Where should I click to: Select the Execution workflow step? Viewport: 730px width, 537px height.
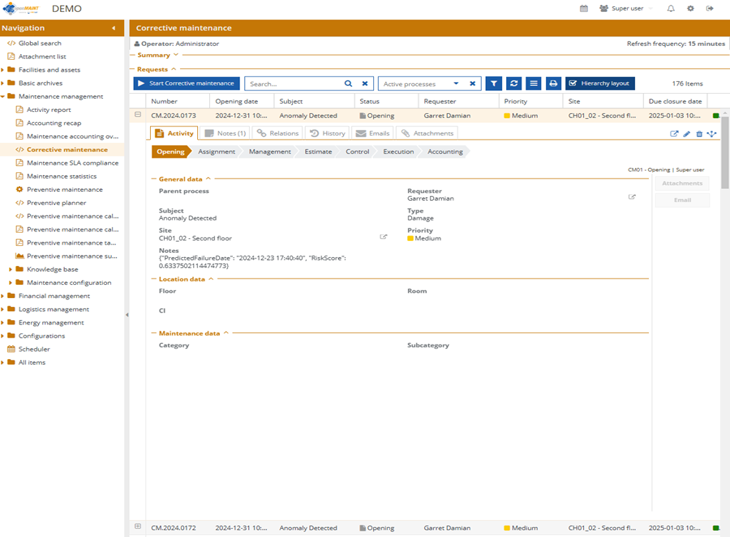point(398,151)
